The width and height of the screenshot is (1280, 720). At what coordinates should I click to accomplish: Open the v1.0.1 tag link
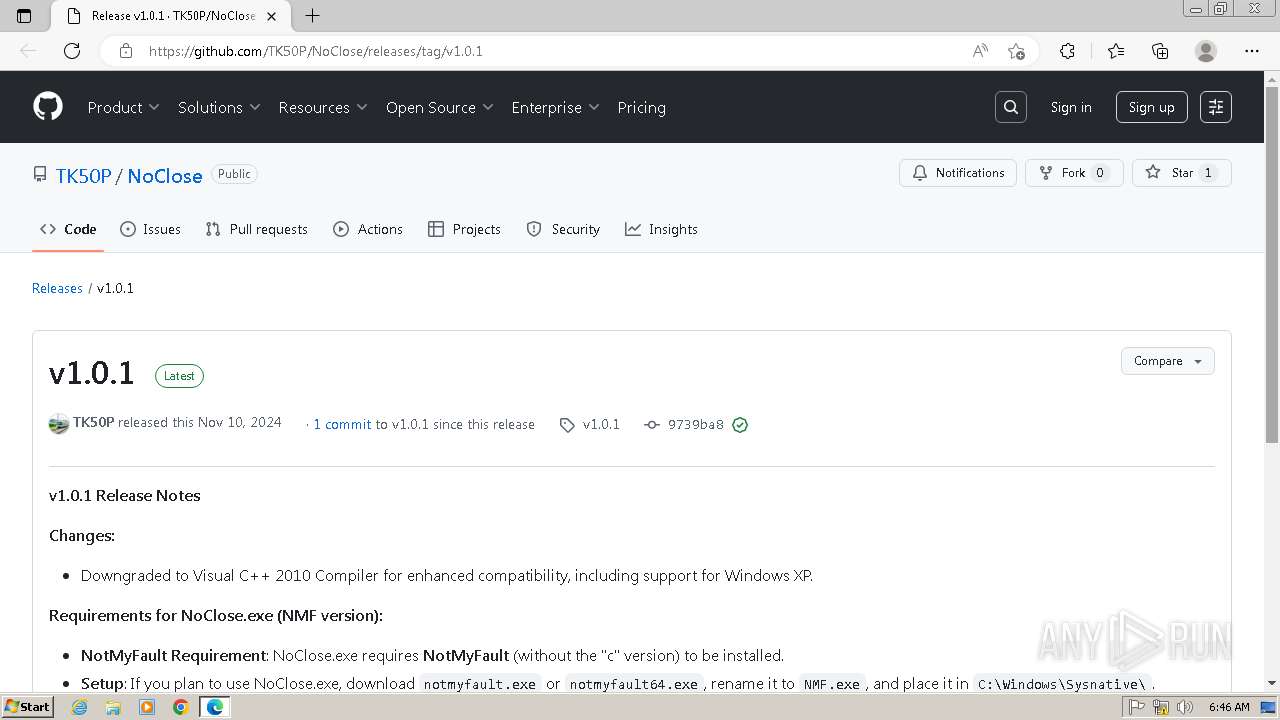590,424
